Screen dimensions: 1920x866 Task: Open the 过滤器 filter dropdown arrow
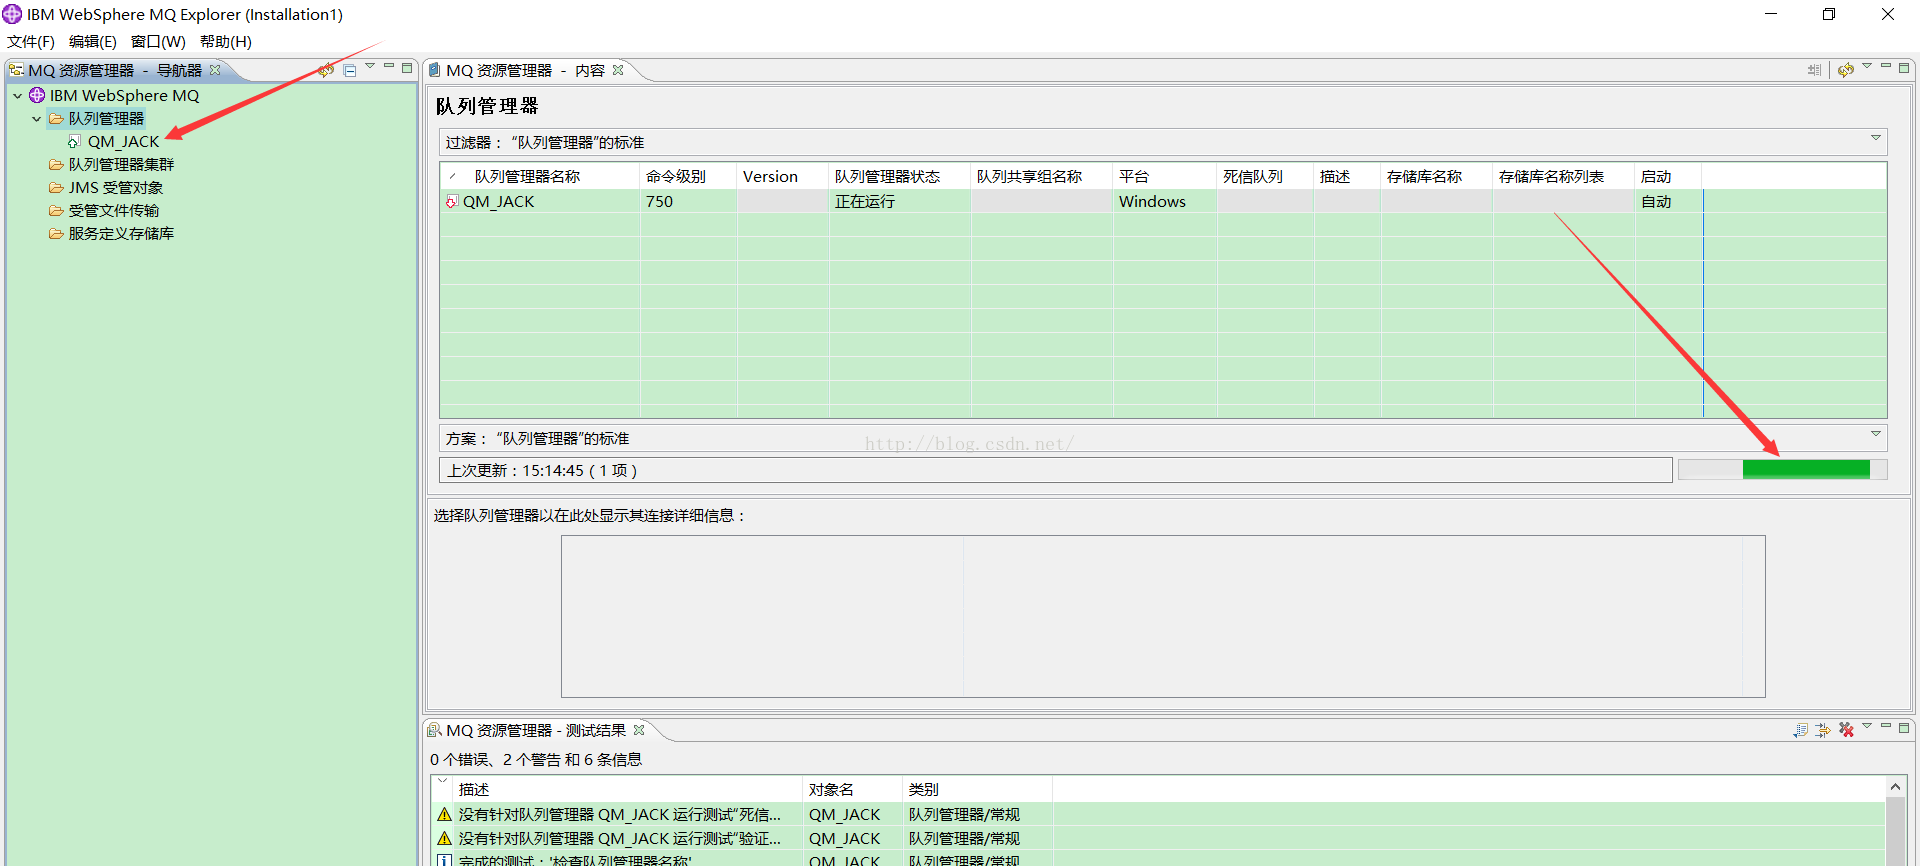coord(1876,138)
